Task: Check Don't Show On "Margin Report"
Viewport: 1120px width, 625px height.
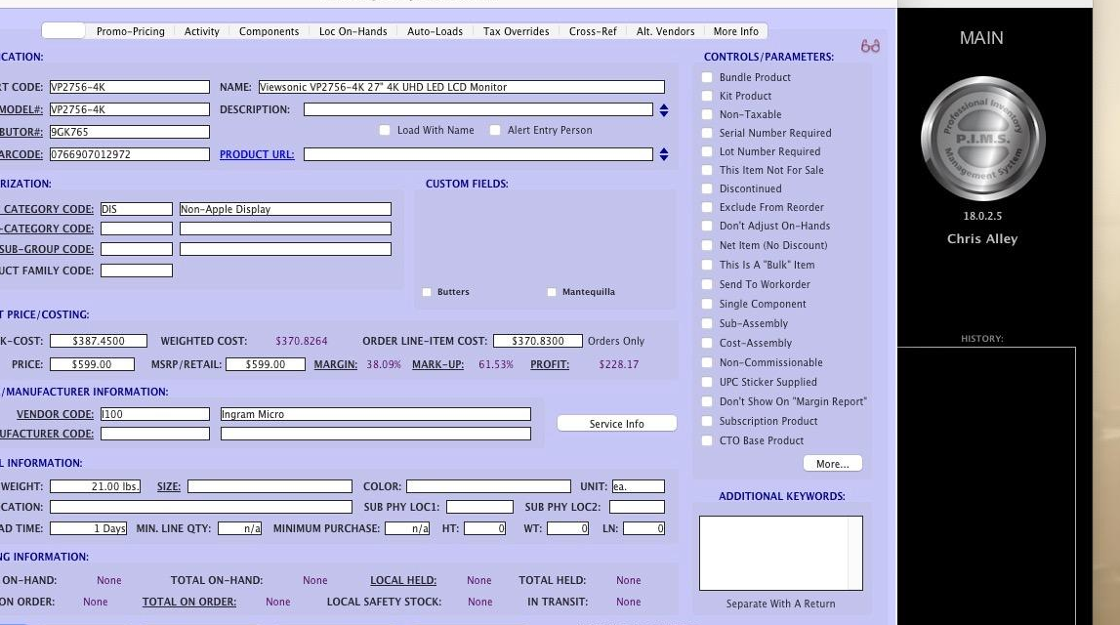Action: point(707,401)
